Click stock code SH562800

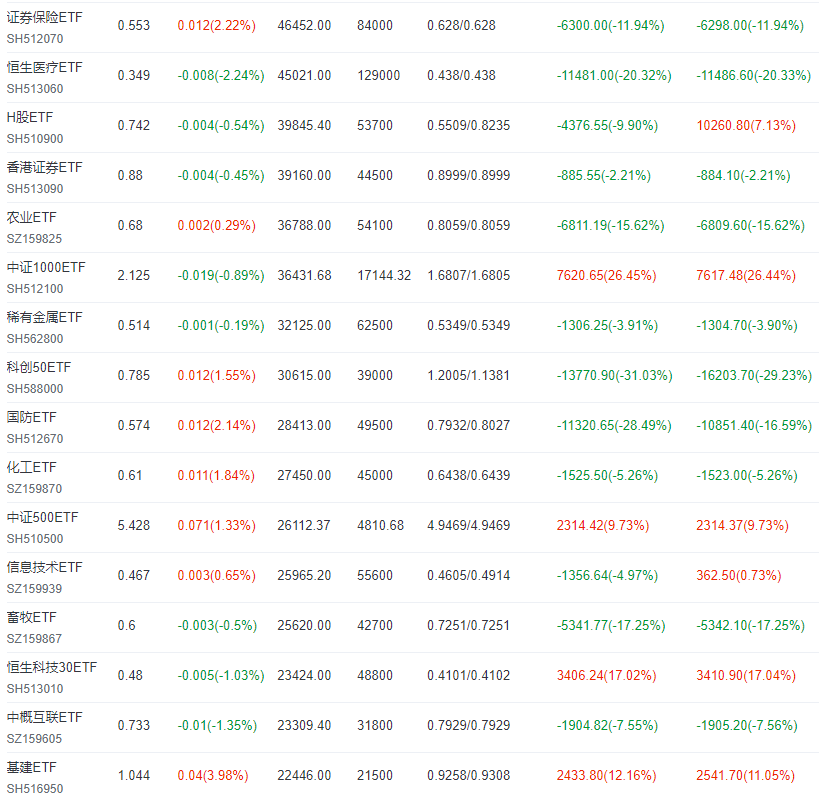point(35,339)
